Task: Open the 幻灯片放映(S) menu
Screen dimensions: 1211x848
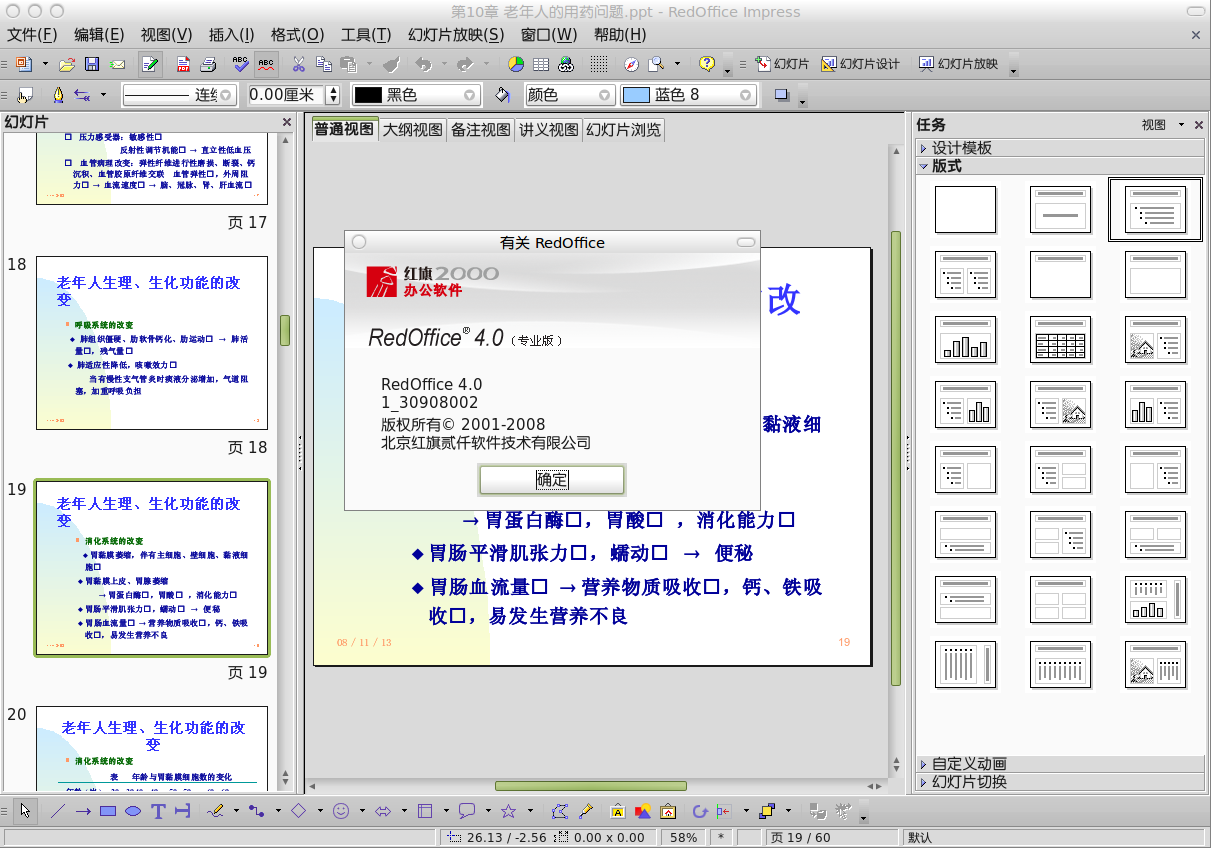Action: (x=457, y=35)
